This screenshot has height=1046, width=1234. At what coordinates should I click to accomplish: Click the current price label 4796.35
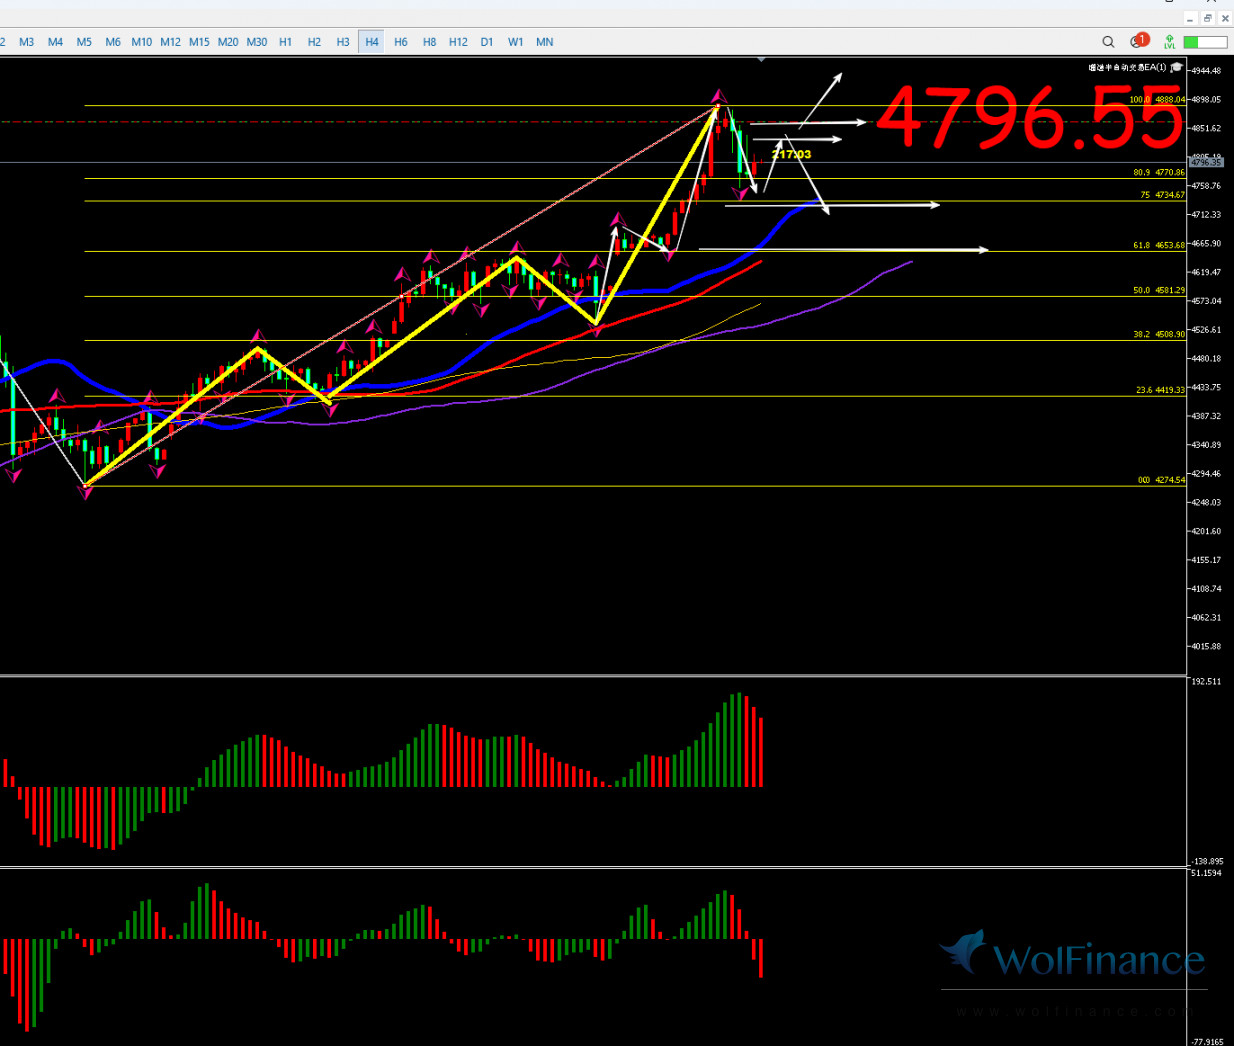[1206, 162]
